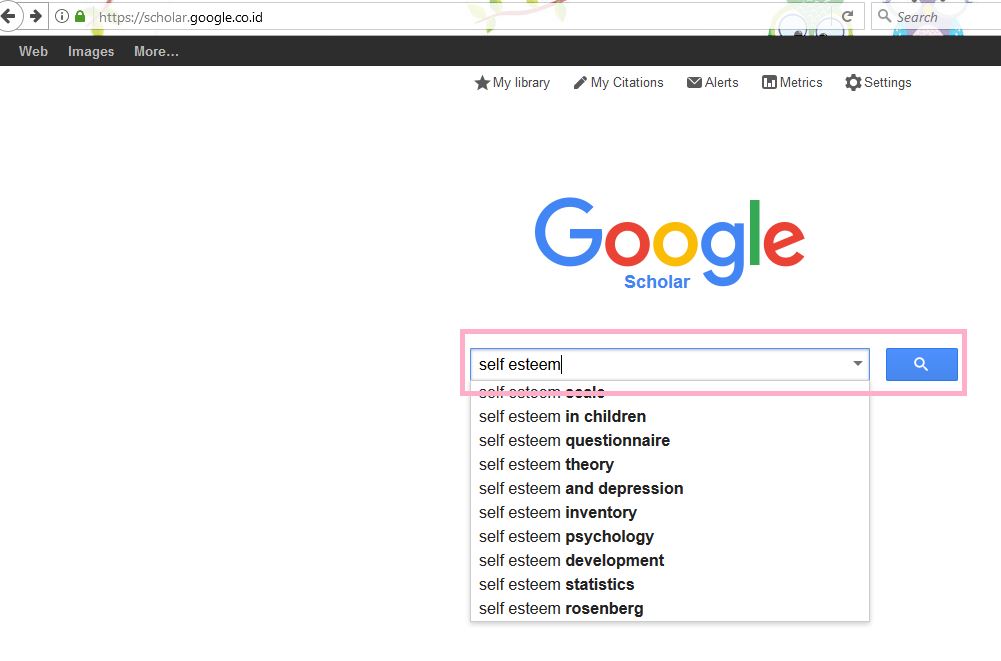Select suggestion 'self esteem and depression'
Screen dimensions: 1001x661
pos(580,488)
